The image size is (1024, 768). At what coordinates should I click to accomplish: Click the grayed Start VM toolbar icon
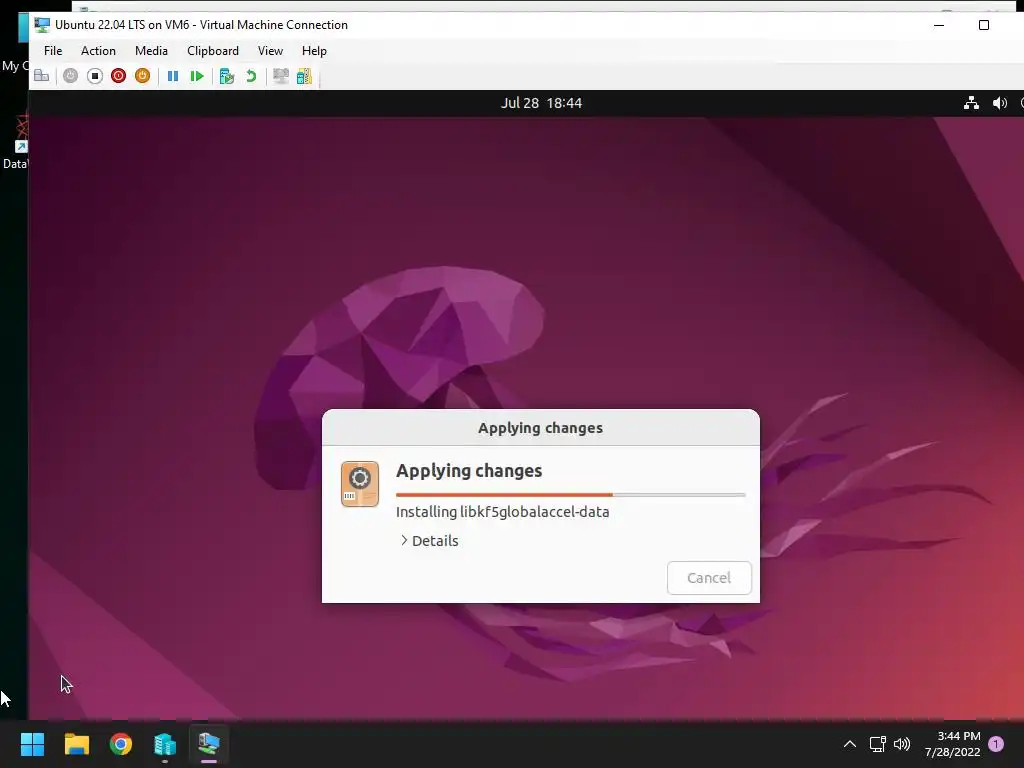pos(71,76)
